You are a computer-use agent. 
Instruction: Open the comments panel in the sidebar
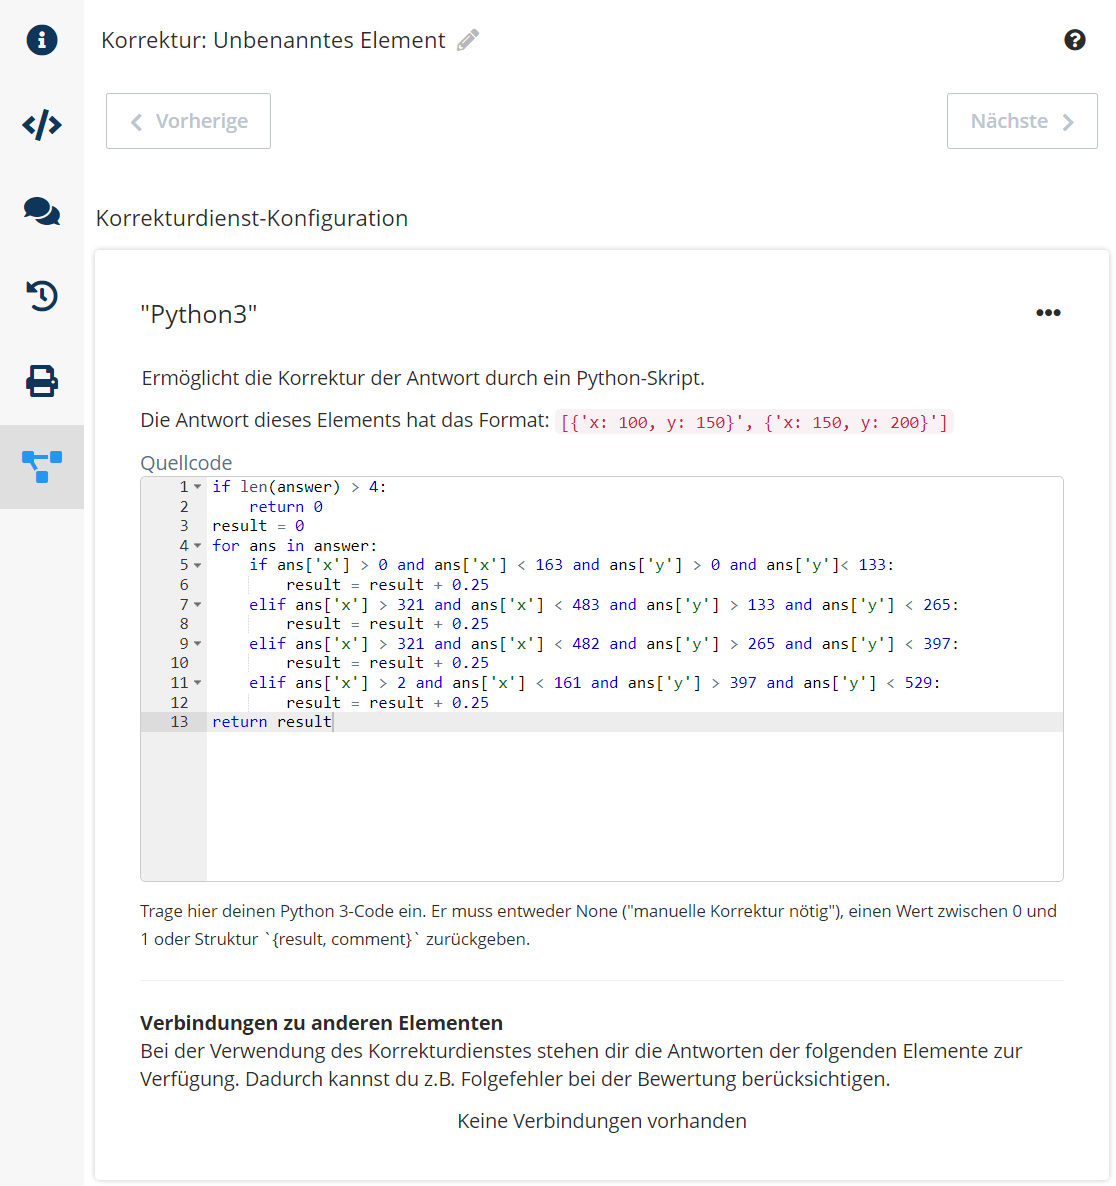[x=42, y=211]
